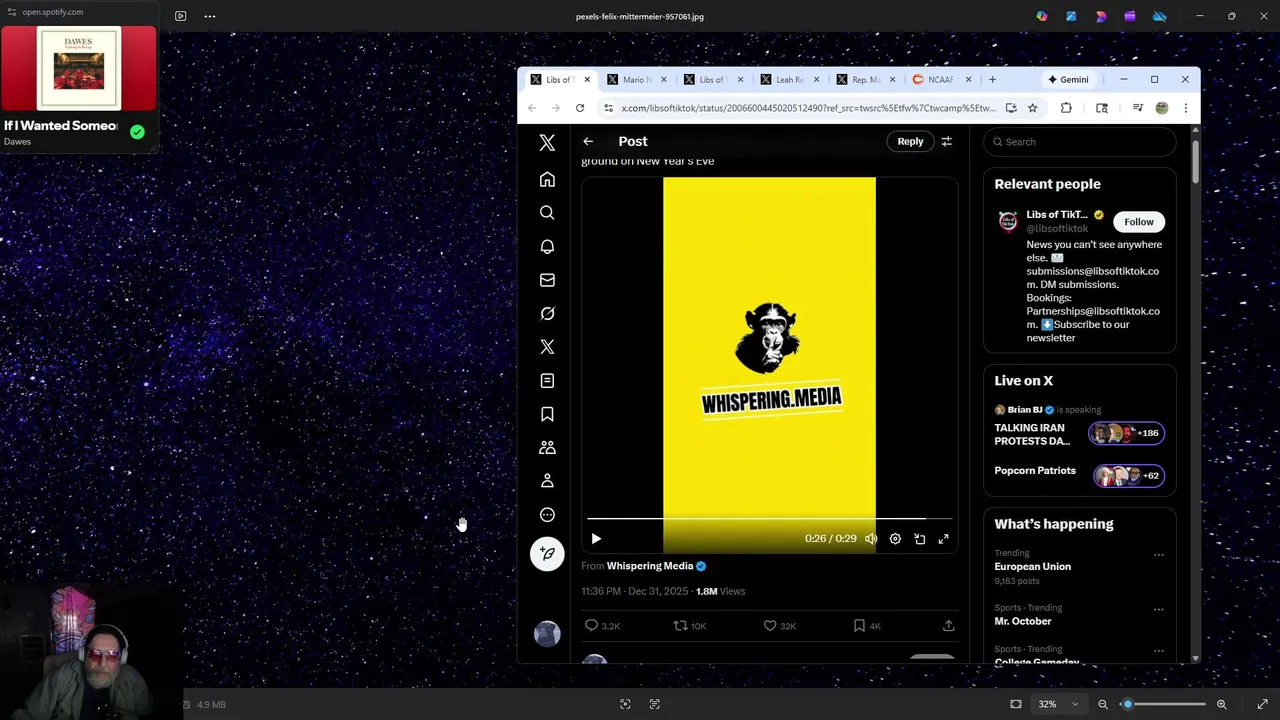Open Premium X icon in sidebar
This screenshot has height=720, width=1280.
(x=547, y=347)
